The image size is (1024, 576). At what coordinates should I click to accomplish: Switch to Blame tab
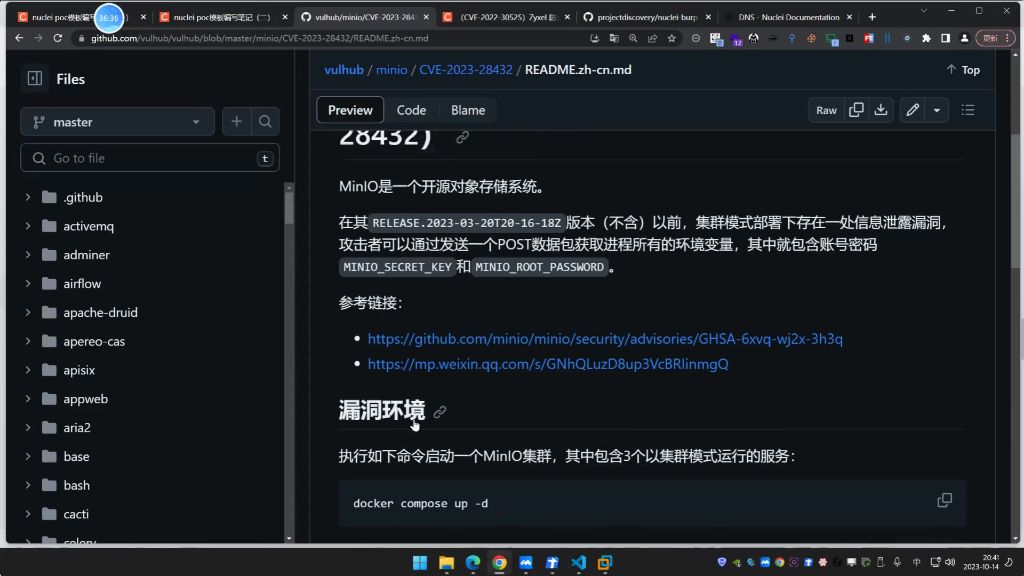[x=468, y=110]
